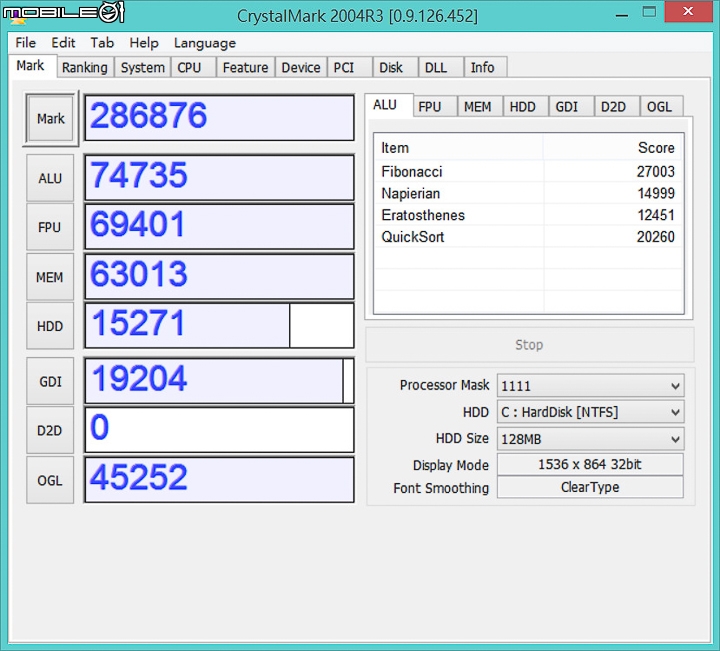This screenshot has height=651, width=720.
Task: Open the Help menu
Action: 144,43
